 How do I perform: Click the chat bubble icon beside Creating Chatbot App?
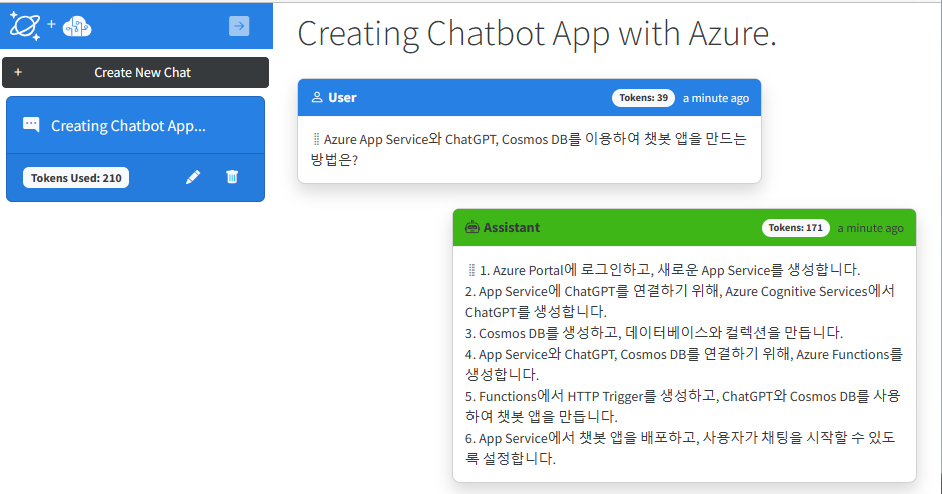point(31,125)
